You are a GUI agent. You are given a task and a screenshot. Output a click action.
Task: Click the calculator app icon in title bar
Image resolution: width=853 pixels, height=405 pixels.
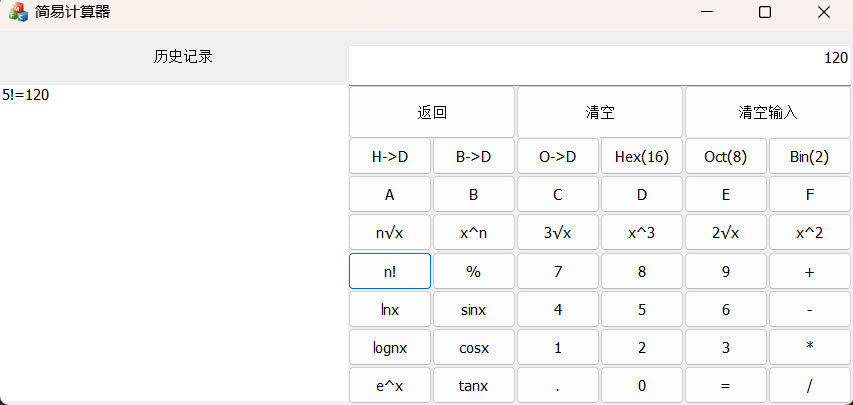[x=18, y=12]
